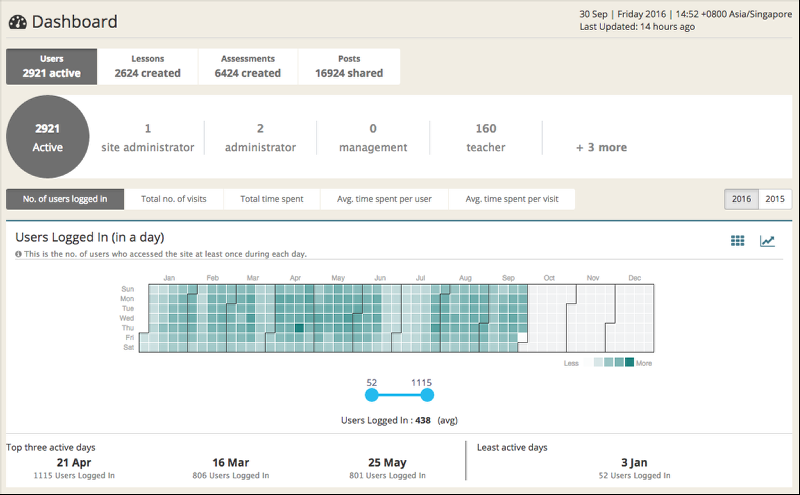Click the 52 Users Logged In text
Image resolution: width=800 pixels, height=495 pixels.
click(x=634, y=476)
